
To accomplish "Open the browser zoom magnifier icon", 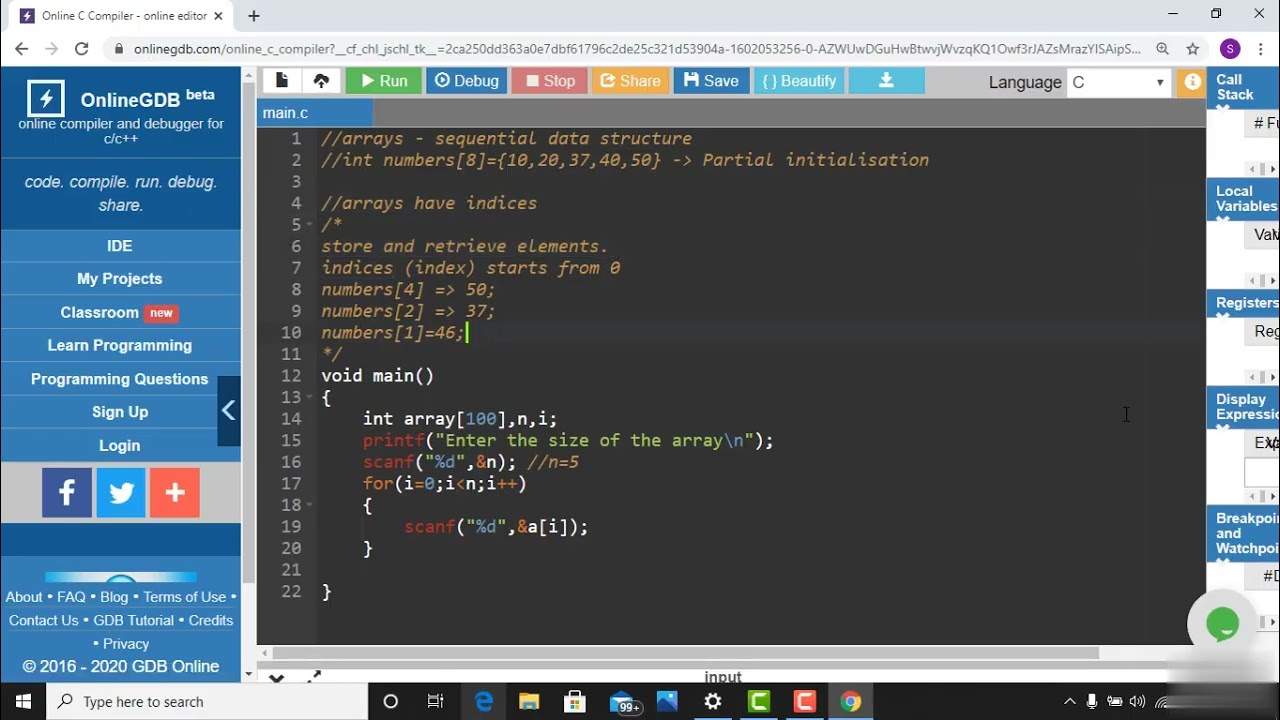I will tap(1162, 49).
